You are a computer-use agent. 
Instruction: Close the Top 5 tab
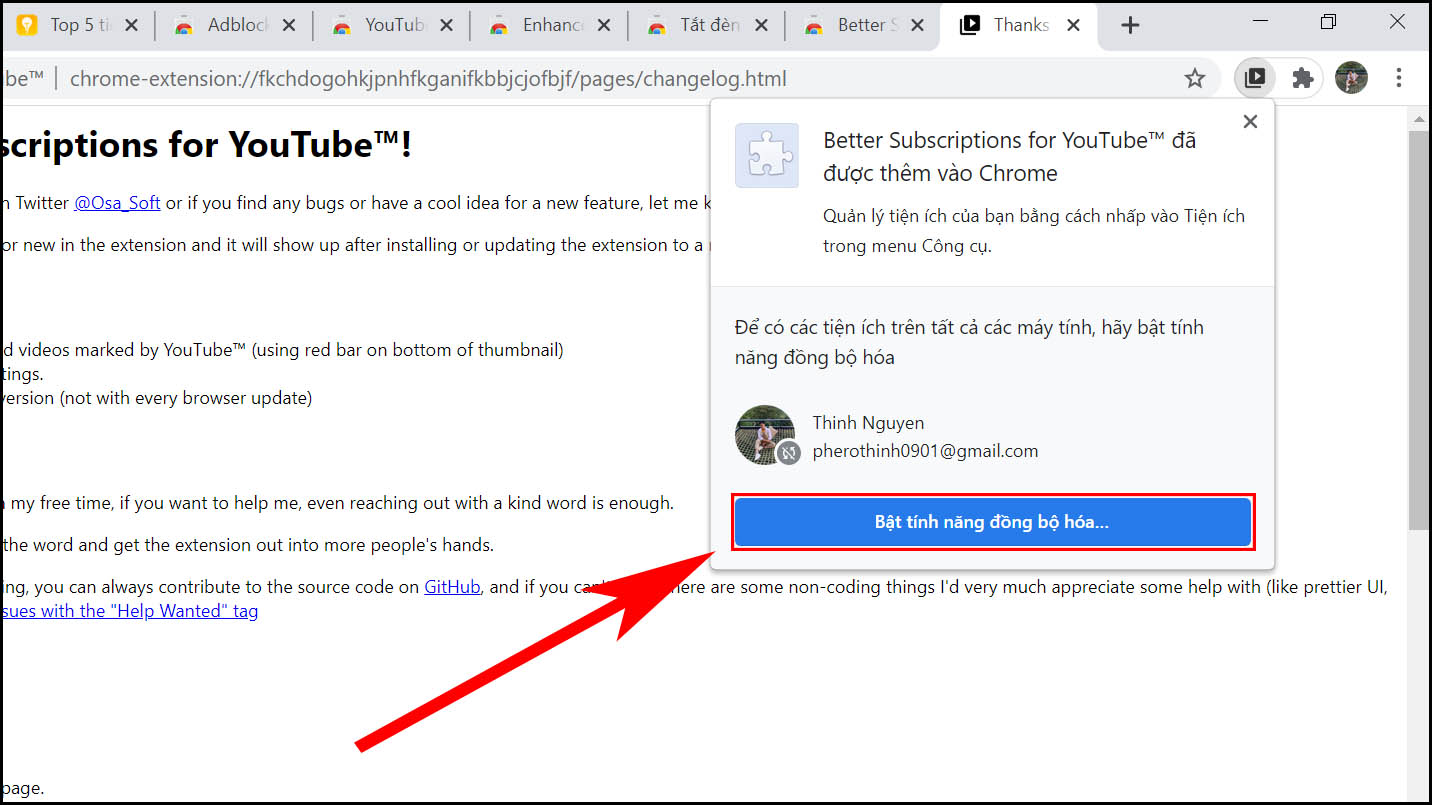(131, 26)
